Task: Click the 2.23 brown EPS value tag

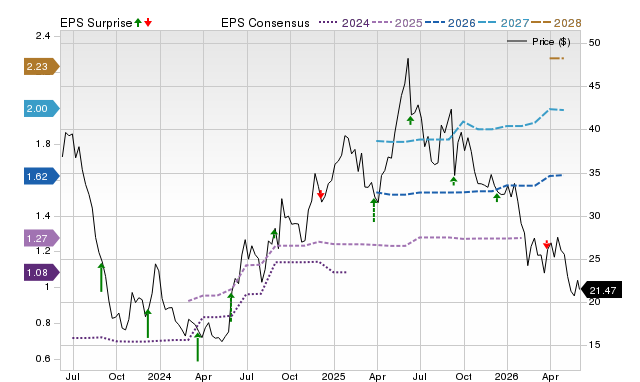Action: 42,67
